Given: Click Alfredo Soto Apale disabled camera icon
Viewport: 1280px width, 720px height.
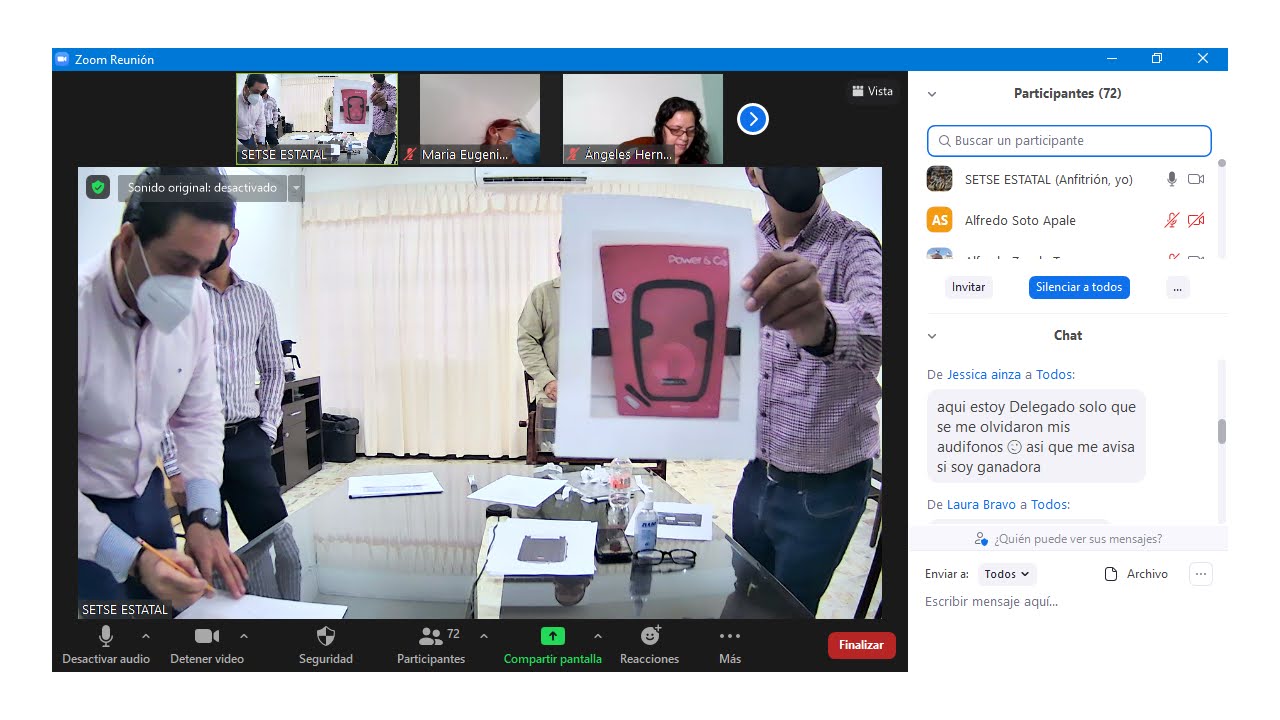Looking at the screenshot, I should [1196, 220].
